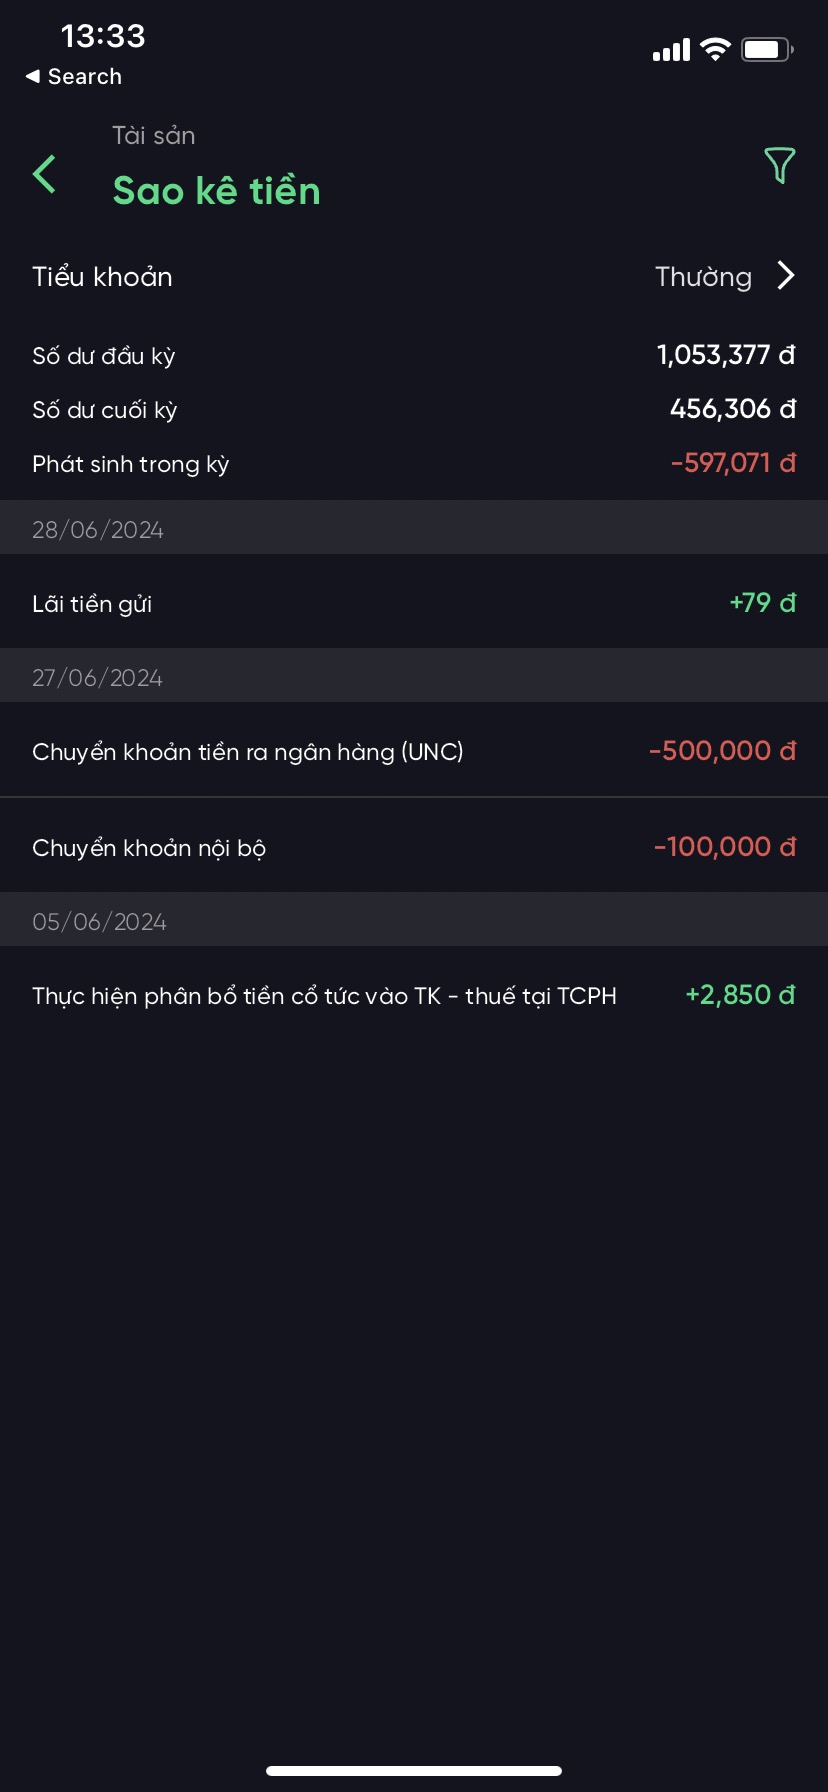
Task: Open the filter funnel icon
Action: point(779,165)
